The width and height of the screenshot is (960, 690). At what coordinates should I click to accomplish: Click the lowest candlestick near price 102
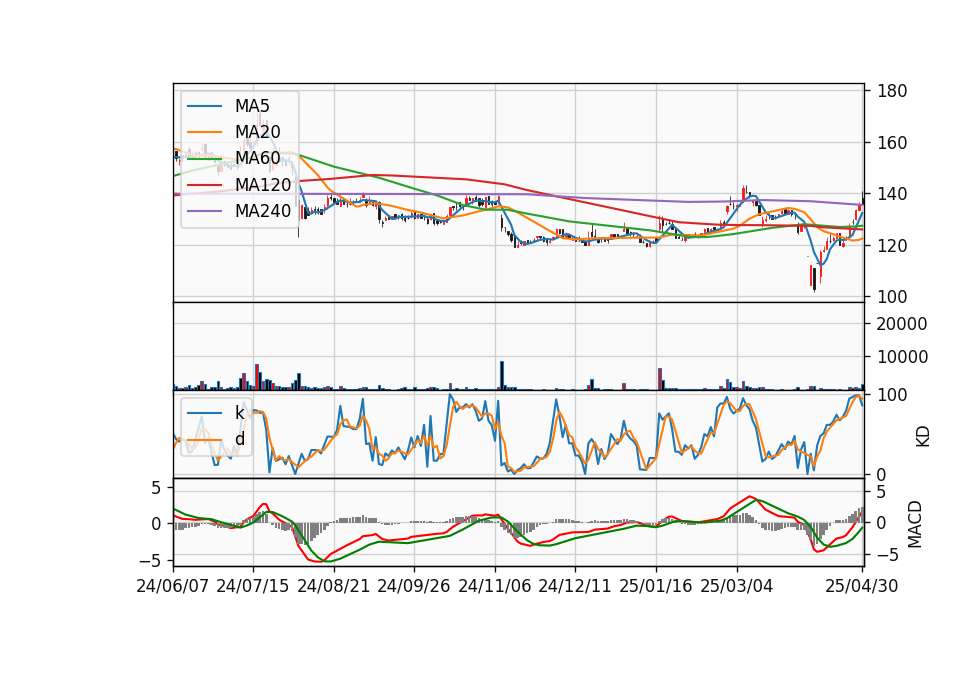point(814,279)
